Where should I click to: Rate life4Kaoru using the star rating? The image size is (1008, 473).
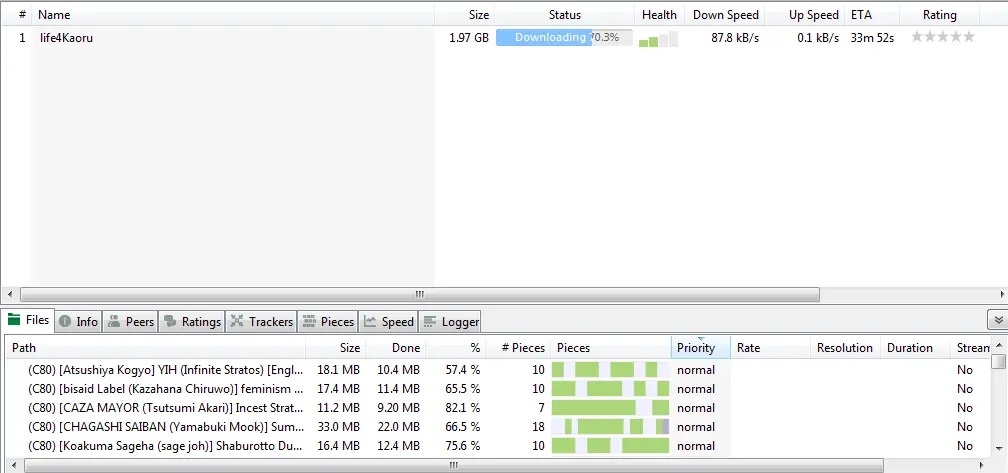pyautogui.click(x=943, y=37)
